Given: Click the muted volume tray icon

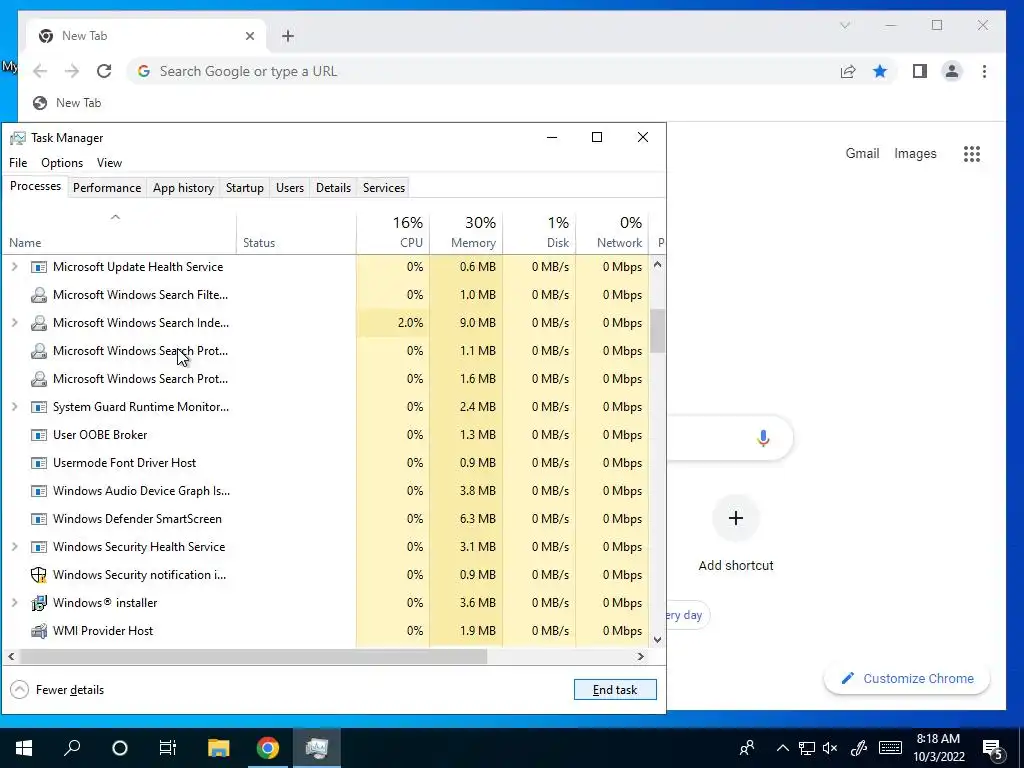Looking at the screenshot, I should point(830,748).
